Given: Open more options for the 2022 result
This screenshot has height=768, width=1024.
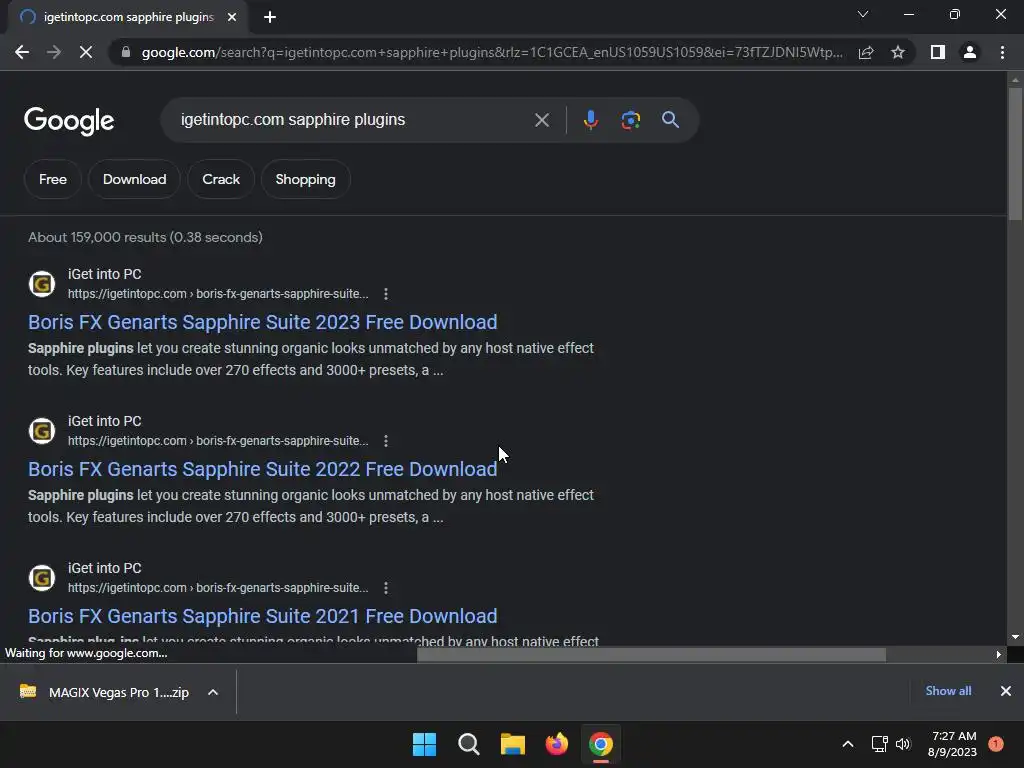Looking at the screenshot, I should point(386,441).
